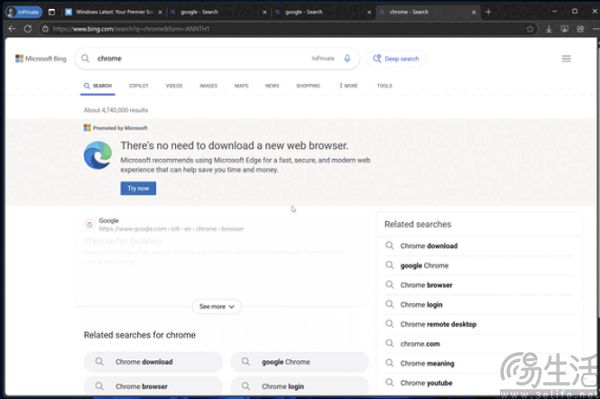Click the google Chrome pill button
This screenshot has width=600, height=399.
pyautogui.click(x=300, y=362)
